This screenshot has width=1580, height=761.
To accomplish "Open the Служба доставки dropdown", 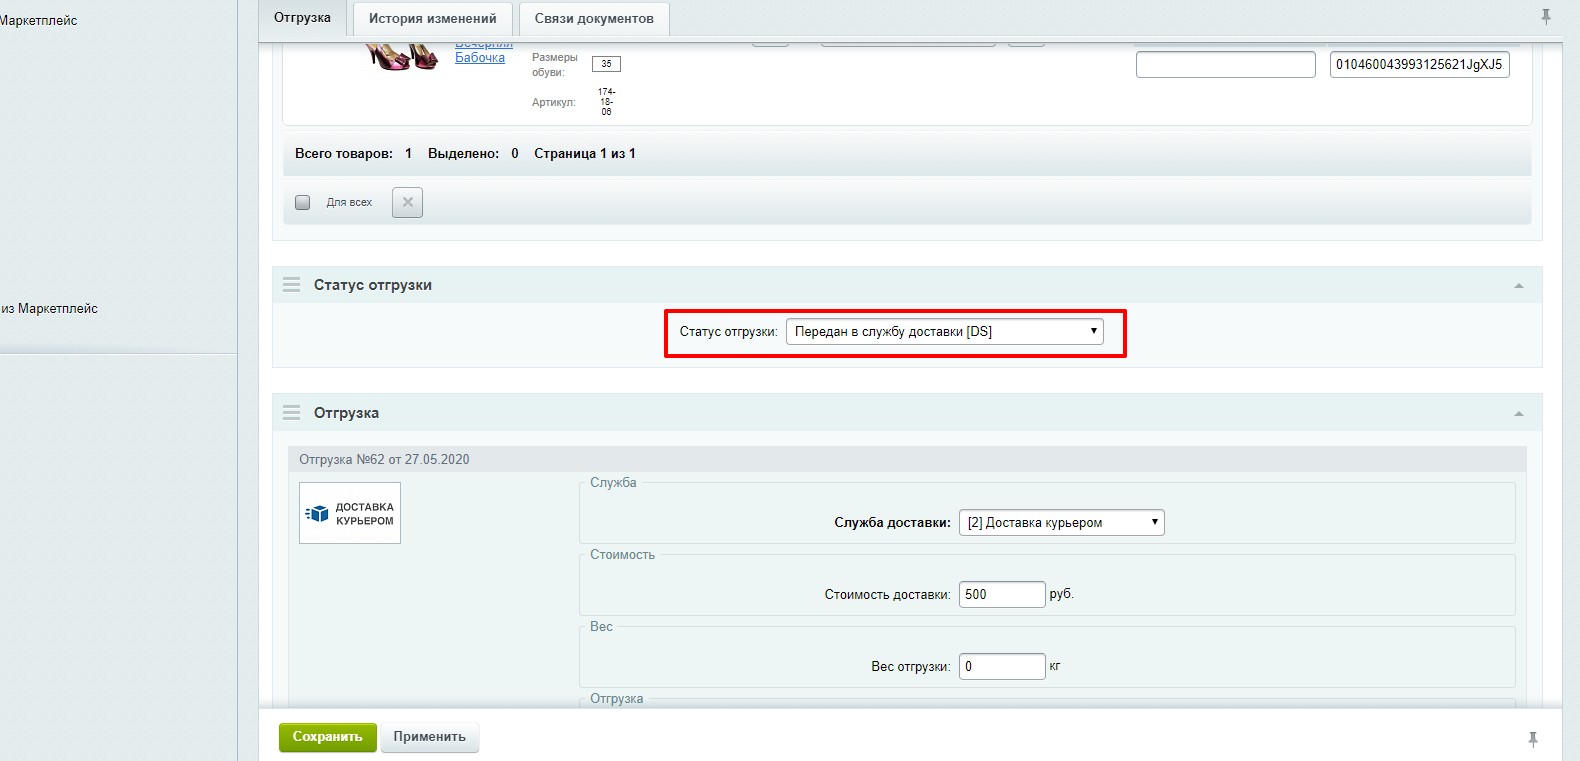I will [x=1061, y=522].
